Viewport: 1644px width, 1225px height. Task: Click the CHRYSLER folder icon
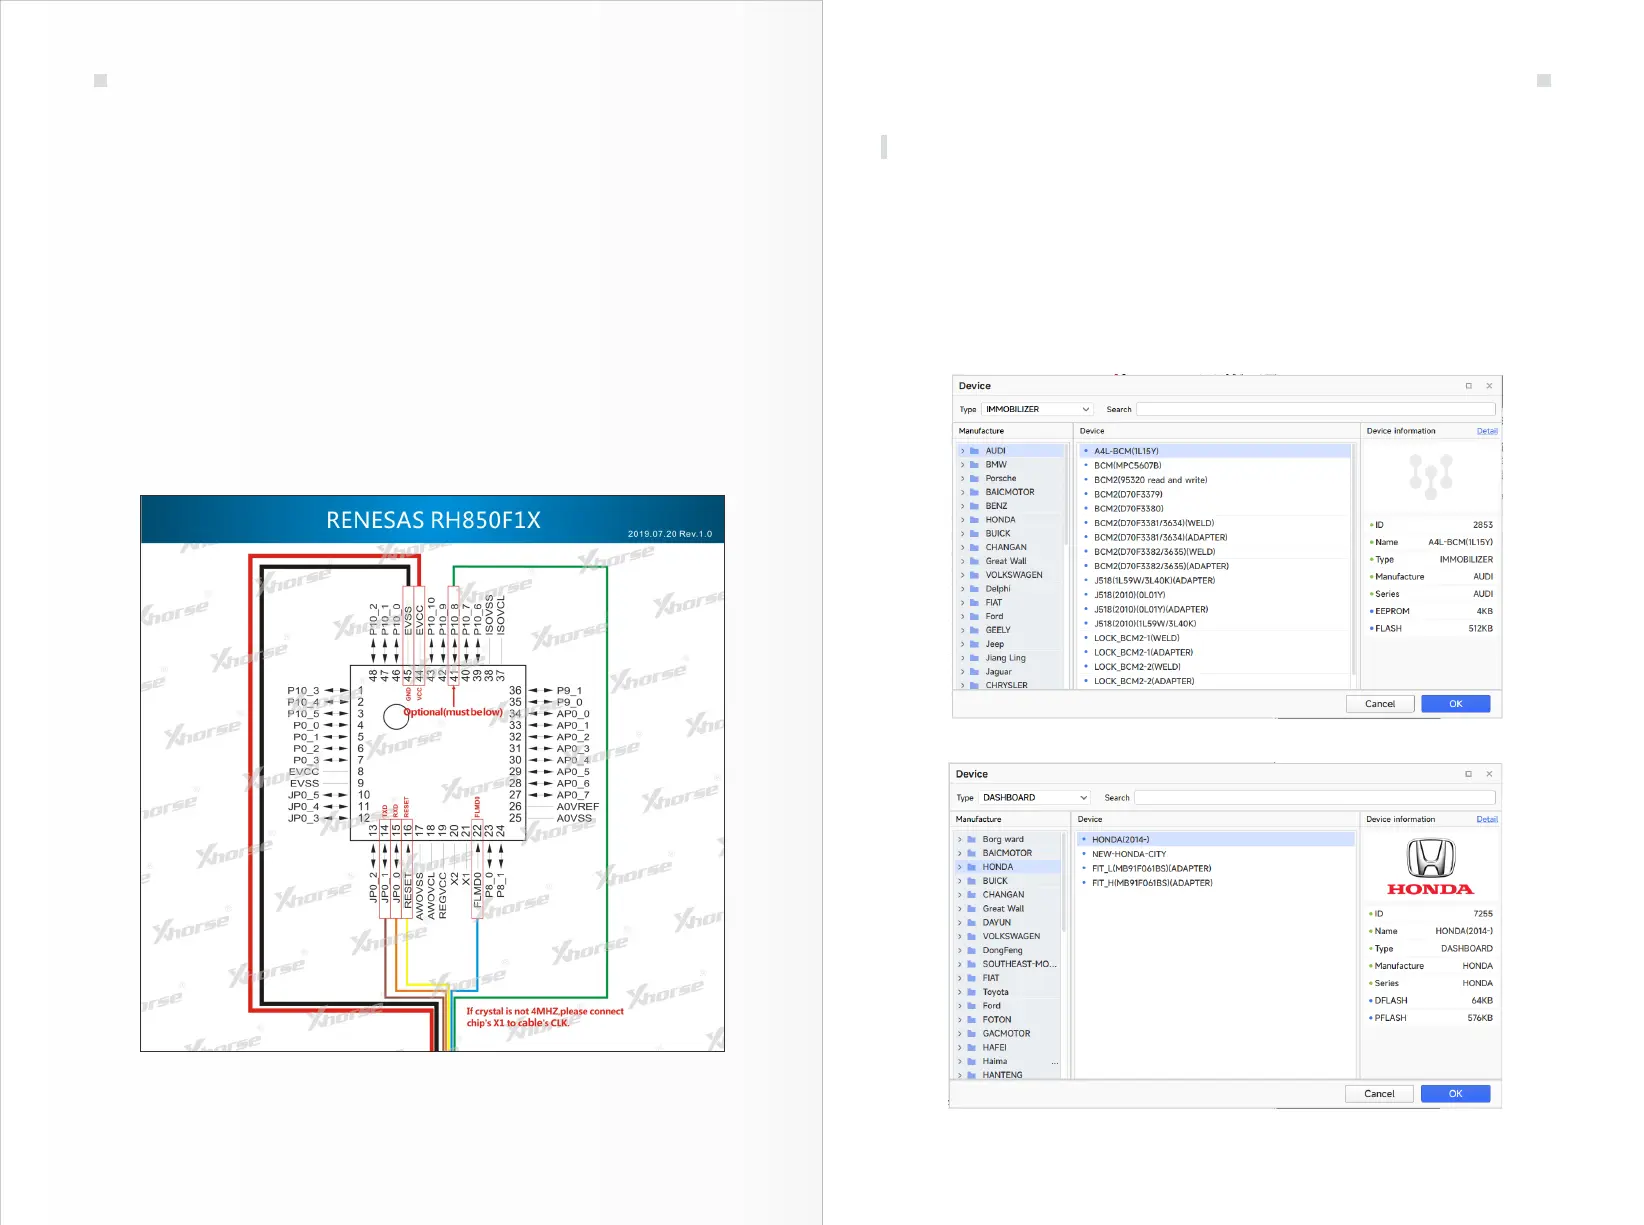coord(974,685)
